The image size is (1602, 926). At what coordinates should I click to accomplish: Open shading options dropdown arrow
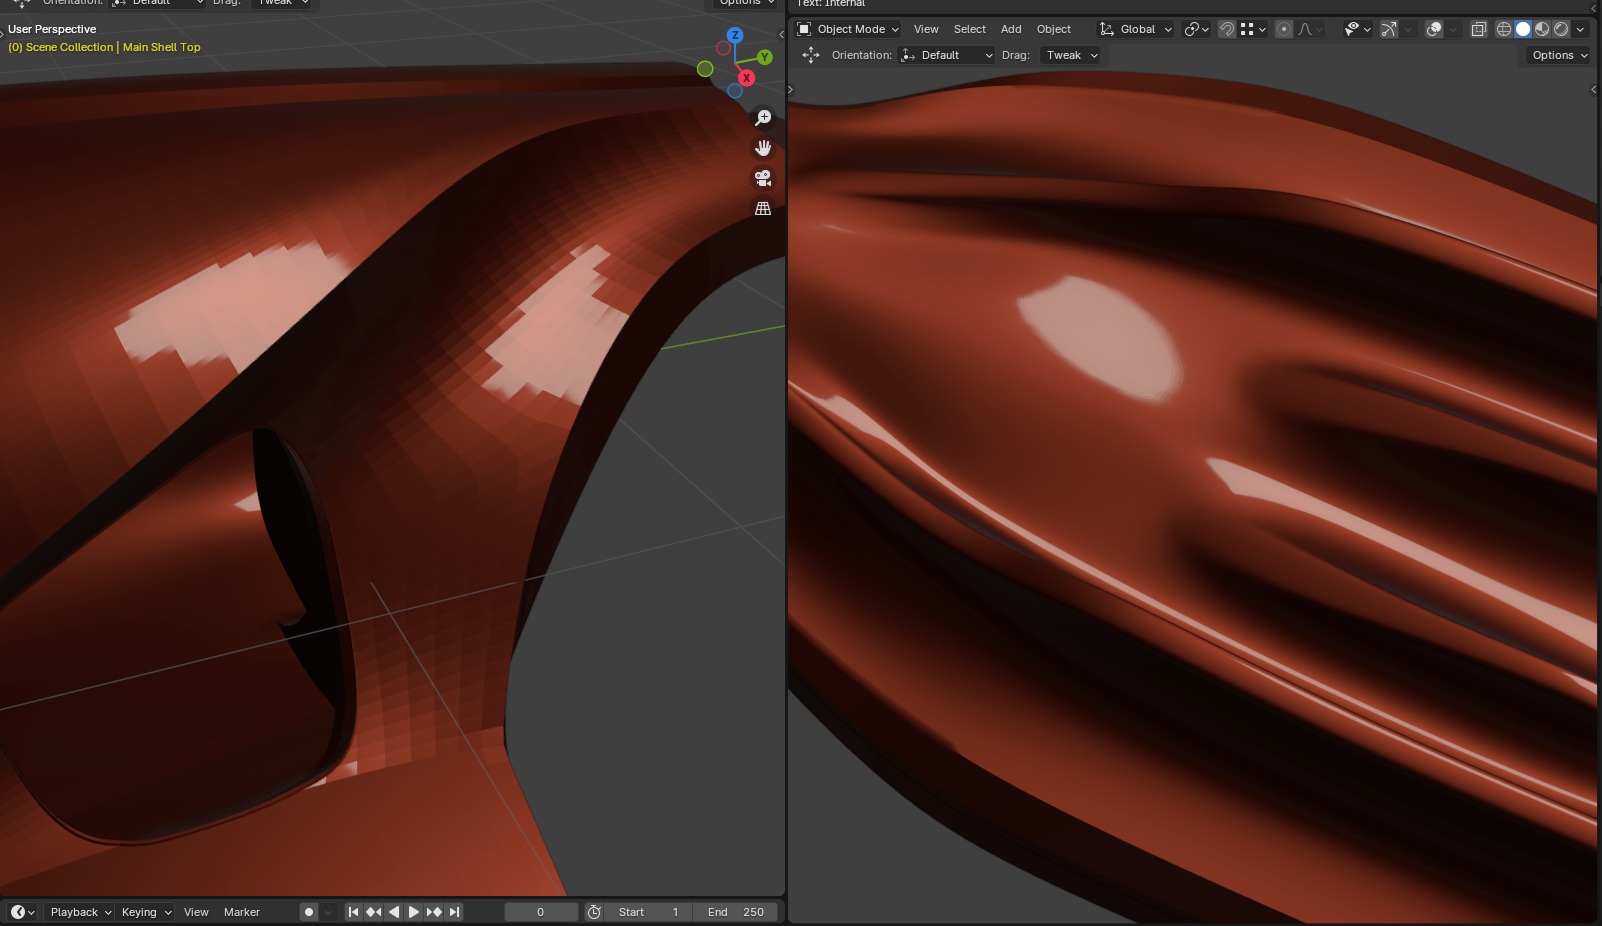1580,29
